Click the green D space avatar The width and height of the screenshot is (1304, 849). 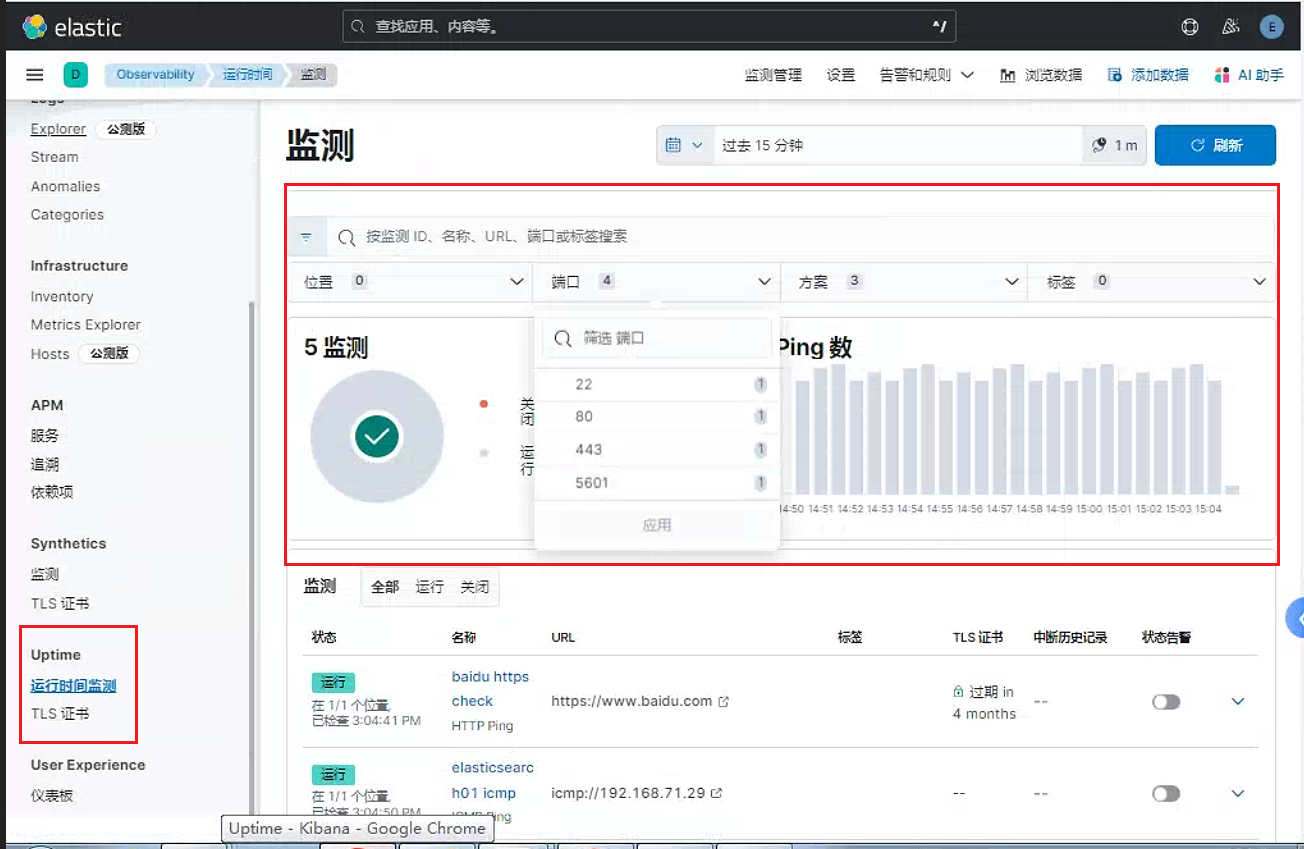click(x=75, y=75)
